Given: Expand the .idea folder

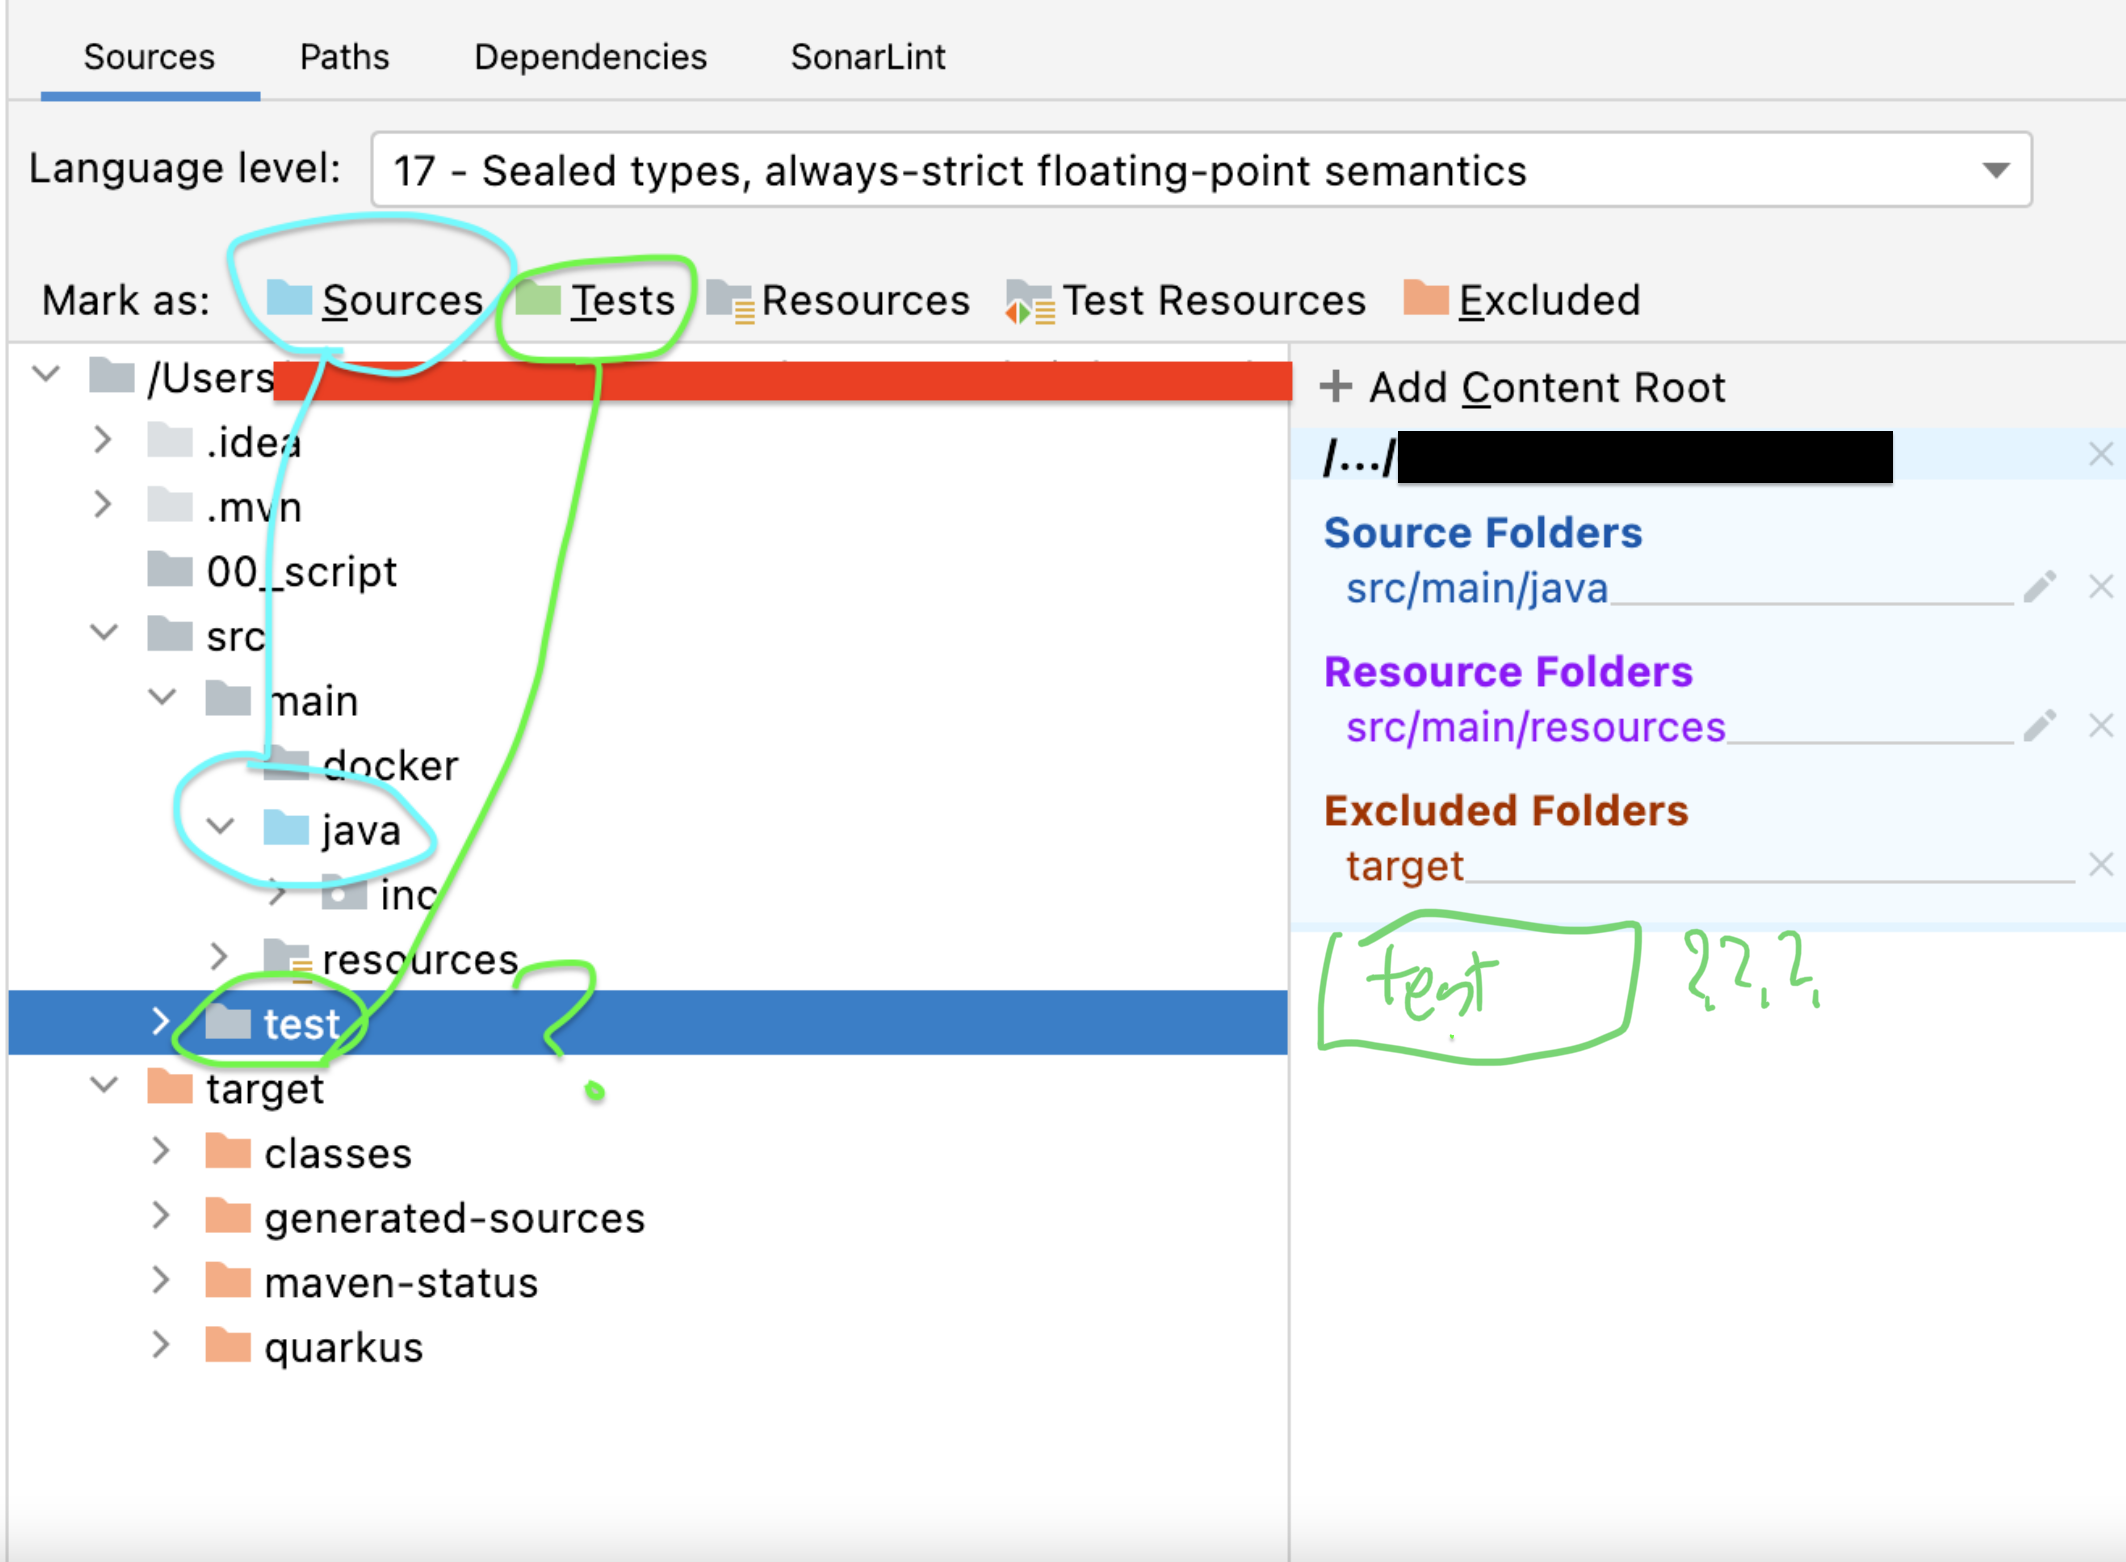Looking at the screenshot, I should (102, 440).
